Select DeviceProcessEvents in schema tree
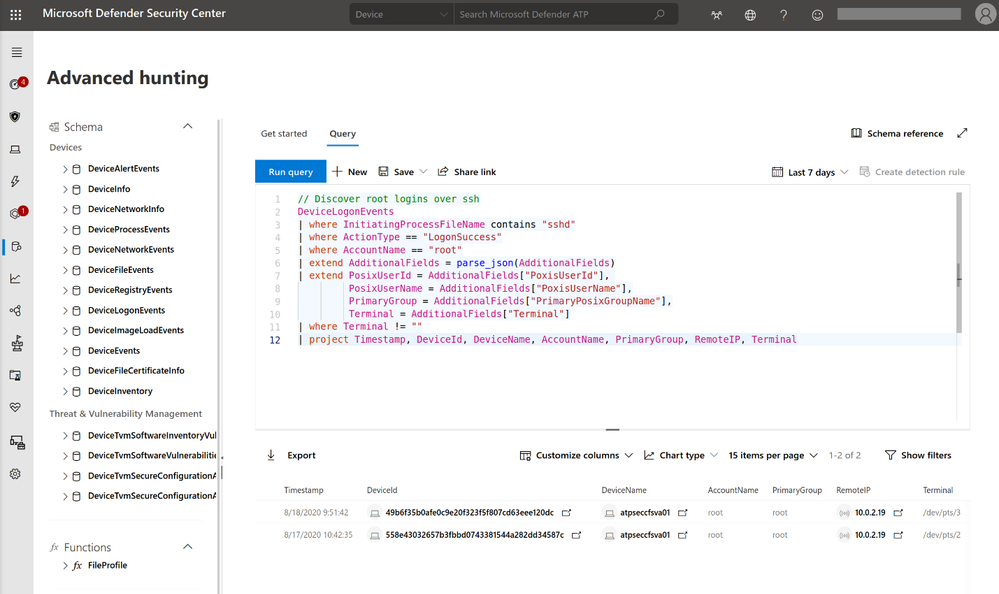999x594 pixels. tap(129, 229)
